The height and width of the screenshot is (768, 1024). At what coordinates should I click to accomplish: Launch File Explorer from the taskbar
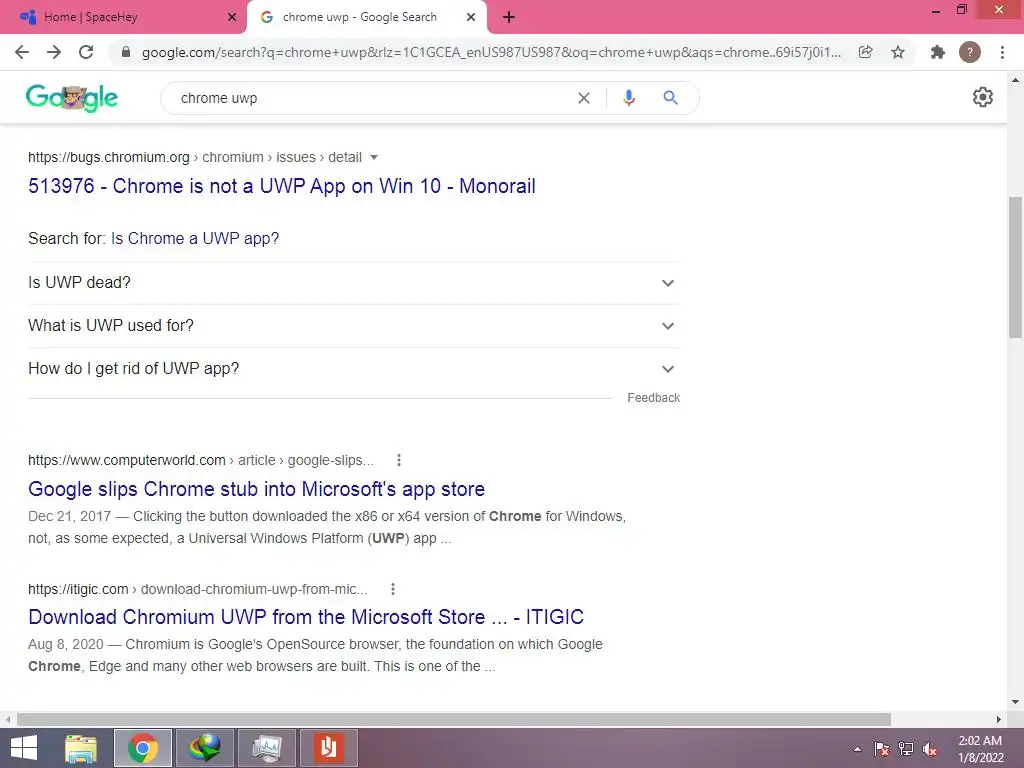coord(81,748)
